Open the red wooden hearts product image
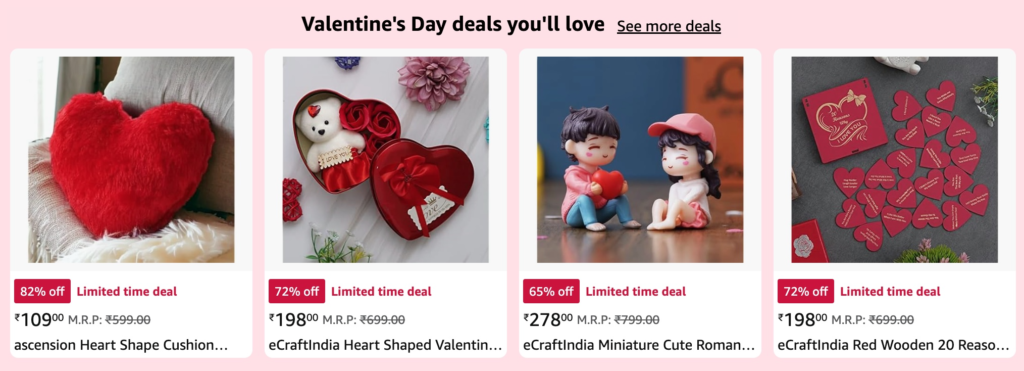The image size is (1024, 371). click(895, 159)
